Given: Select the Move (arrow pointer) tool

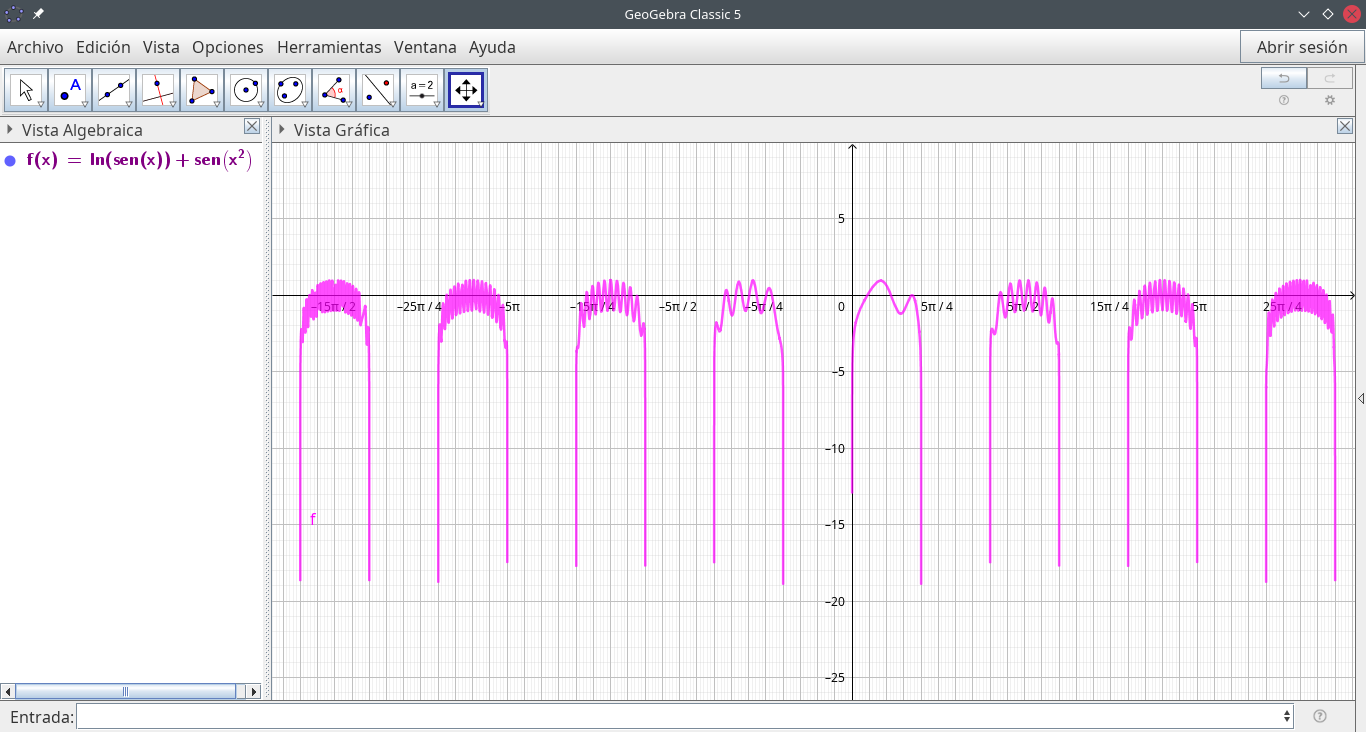Looking at the screenshot, I should pyautogui.click(x=26, y=90).
